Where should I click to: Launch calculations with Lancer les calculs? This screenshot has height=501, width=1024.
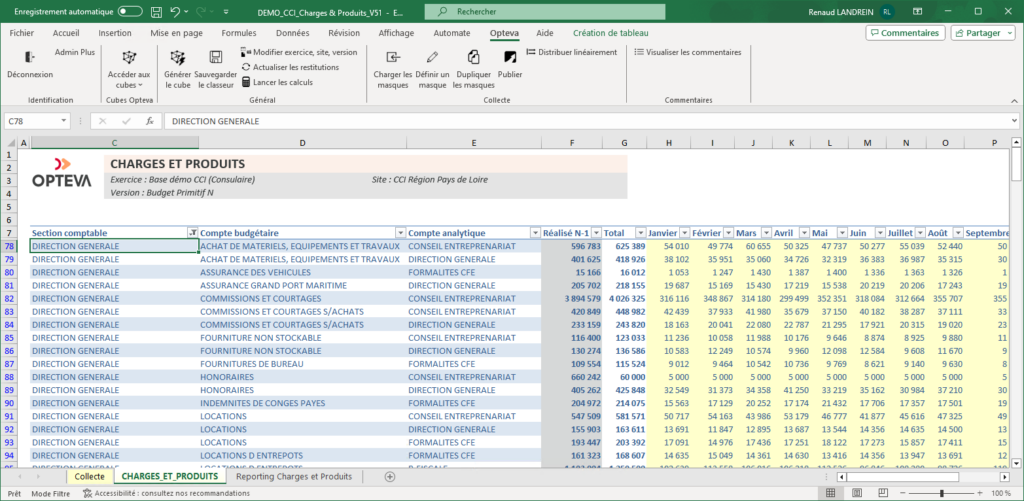277,82
